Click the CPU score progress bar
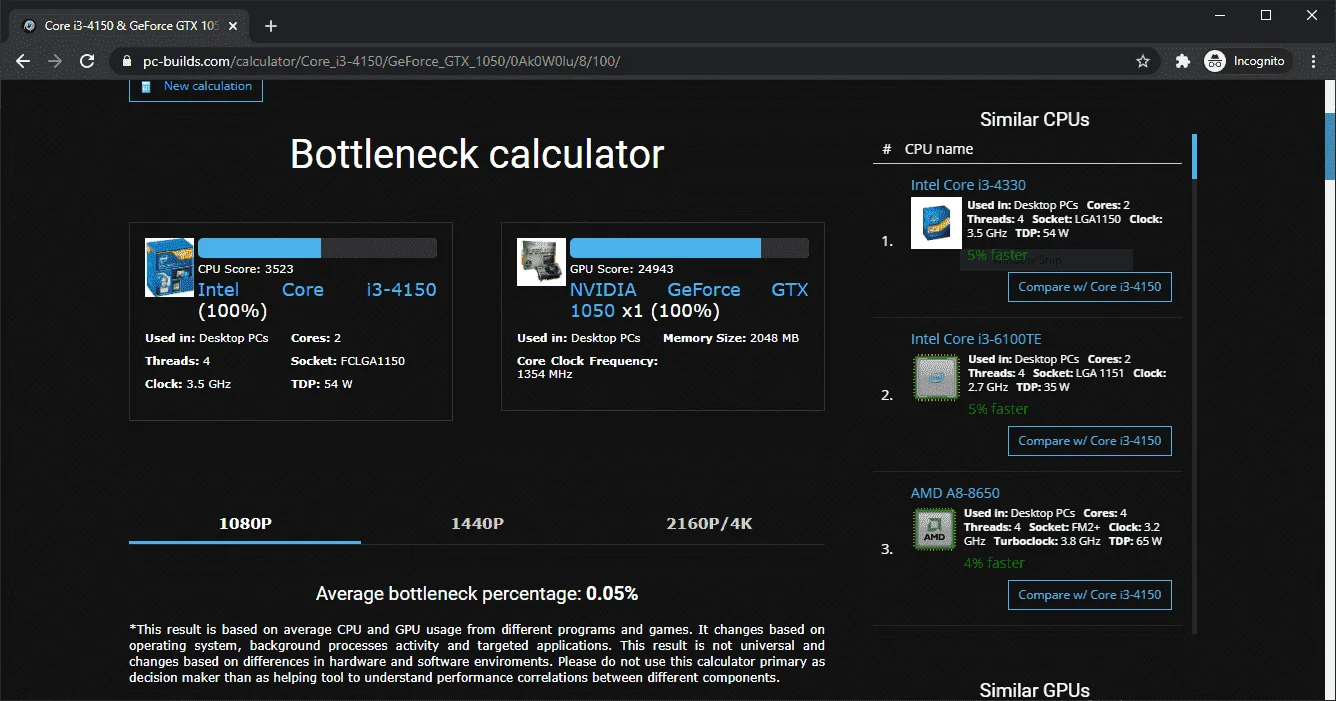Screen dimensions: 1336x701 pyautogui.click(x=317, y=248)
